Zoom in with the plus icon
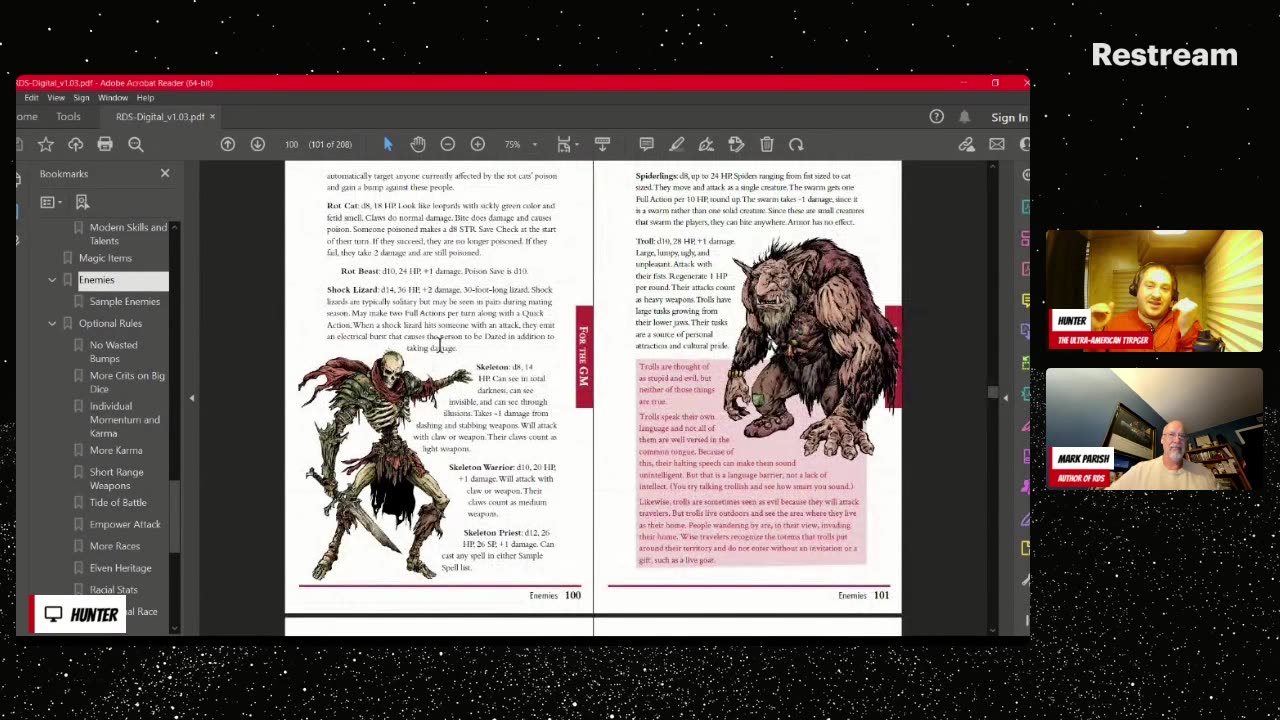1280x720 pixels. [x=478, y=144]
